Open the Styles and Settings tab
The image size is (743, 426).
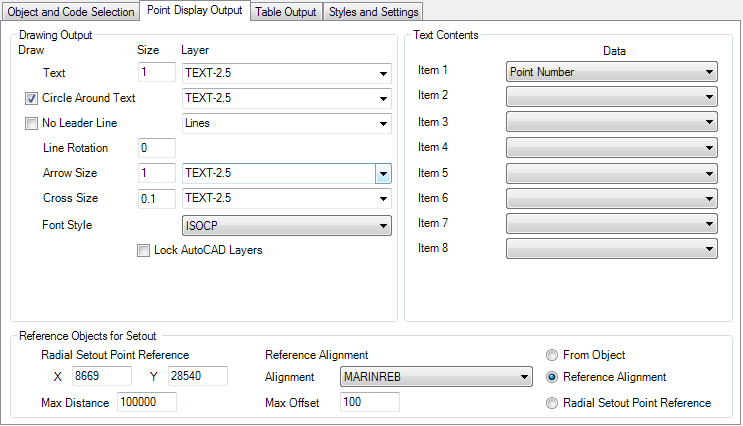coord(374,12)
